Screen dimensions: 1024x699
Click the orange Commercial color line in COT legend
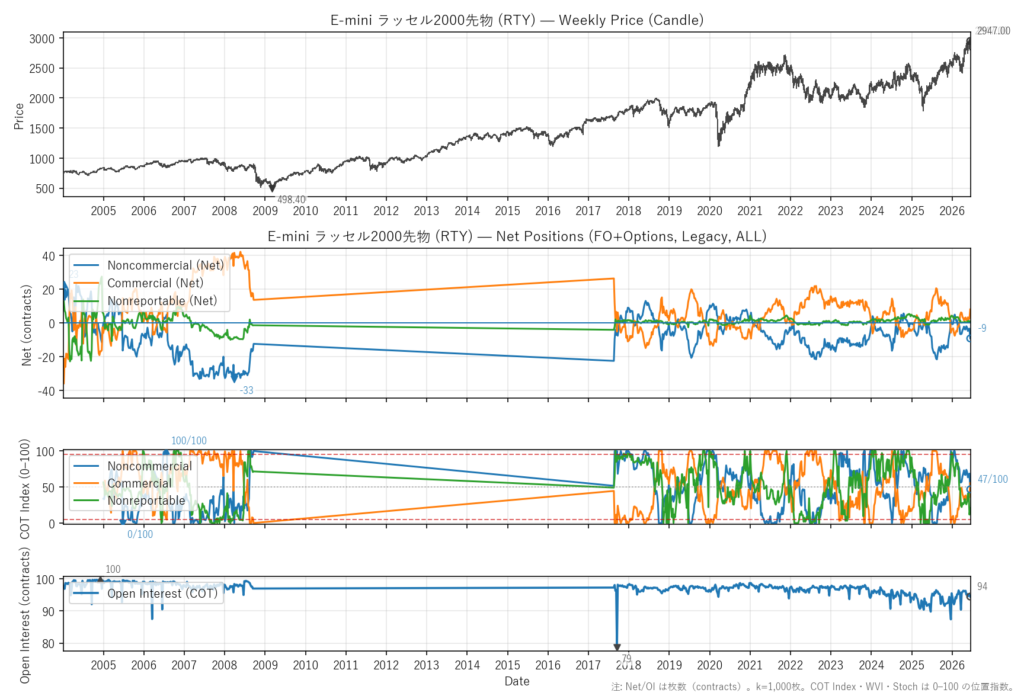coord(87,483)
